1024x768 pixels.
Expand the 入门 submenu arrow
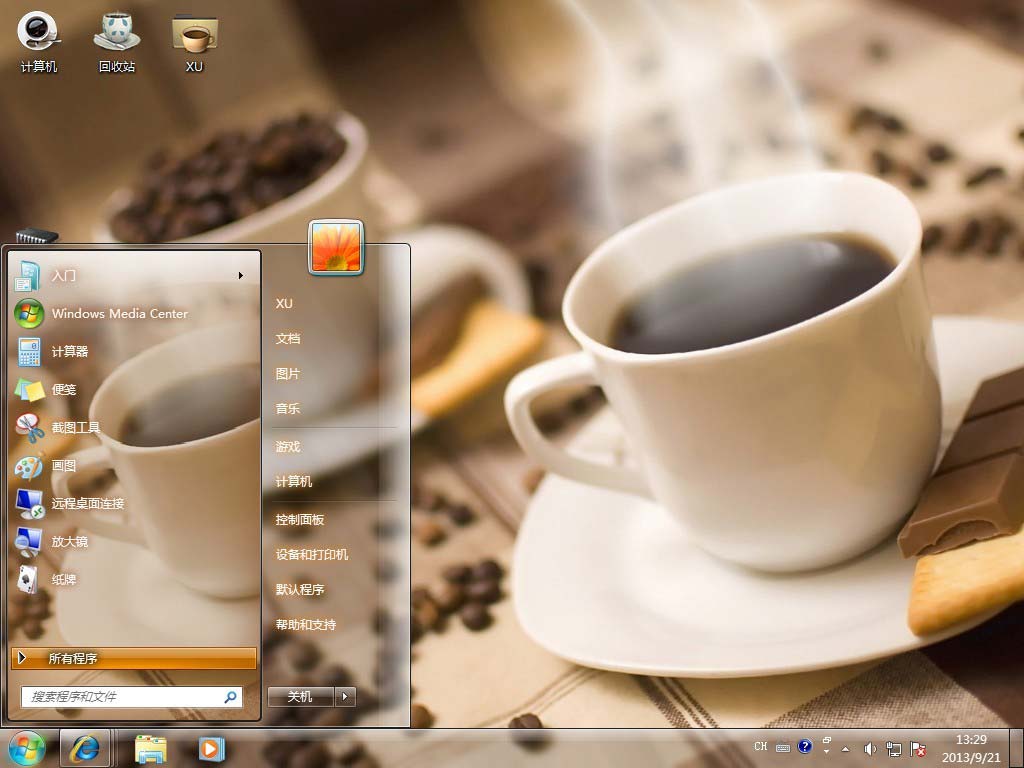click(x=240, y=276)
